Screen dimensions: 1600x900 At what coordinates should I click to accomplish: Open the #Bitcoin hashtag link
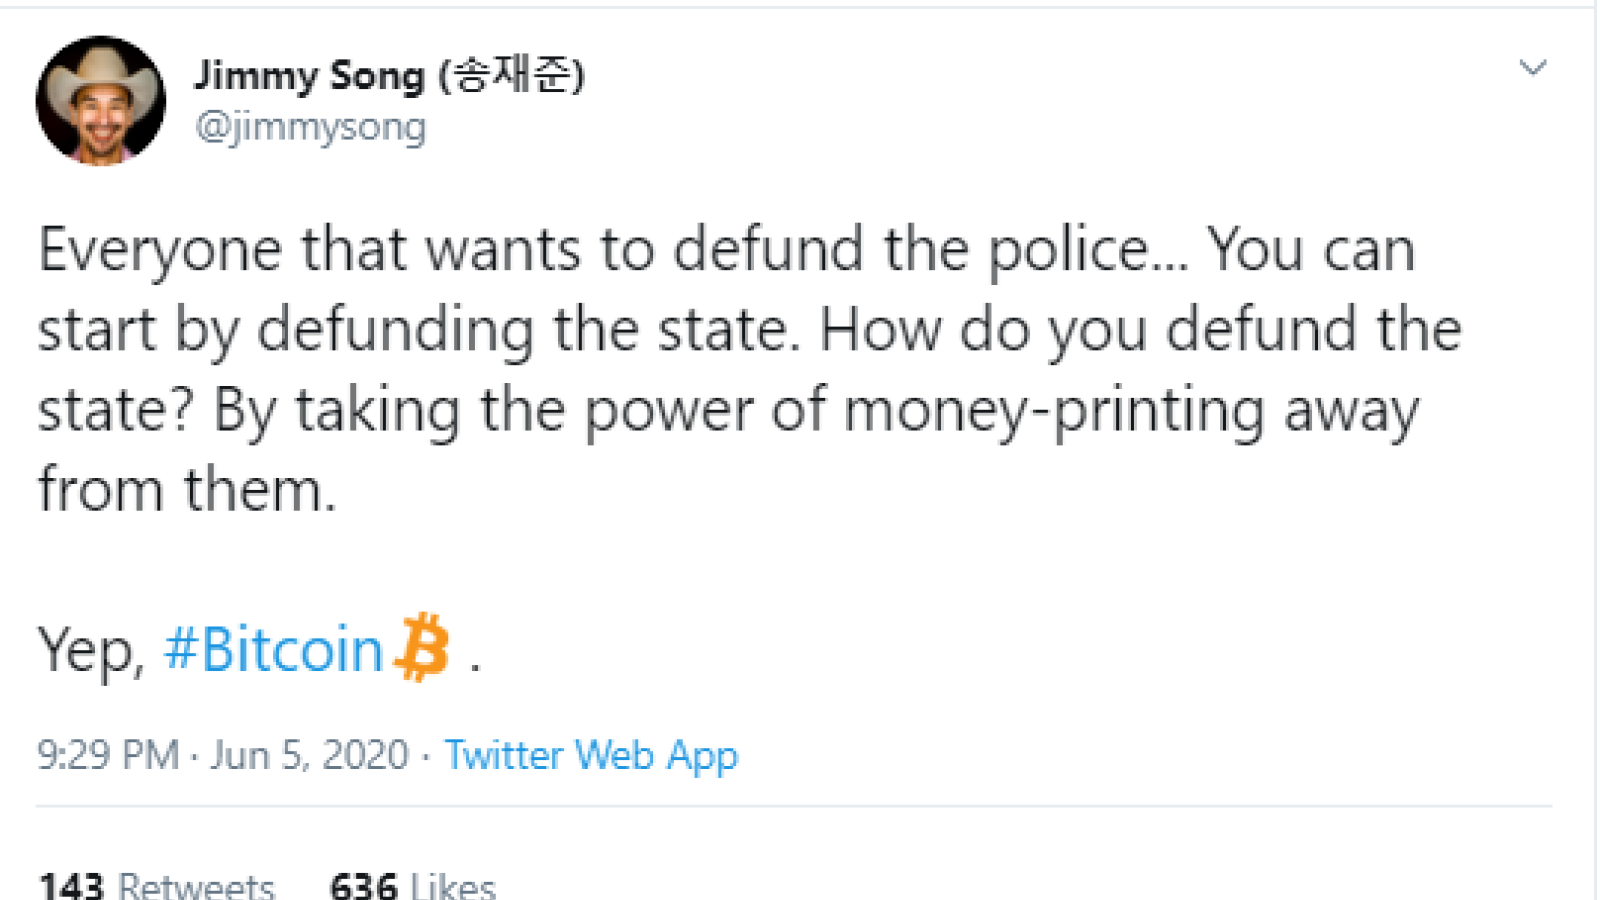pyautogui.click(x=273, y=649)
